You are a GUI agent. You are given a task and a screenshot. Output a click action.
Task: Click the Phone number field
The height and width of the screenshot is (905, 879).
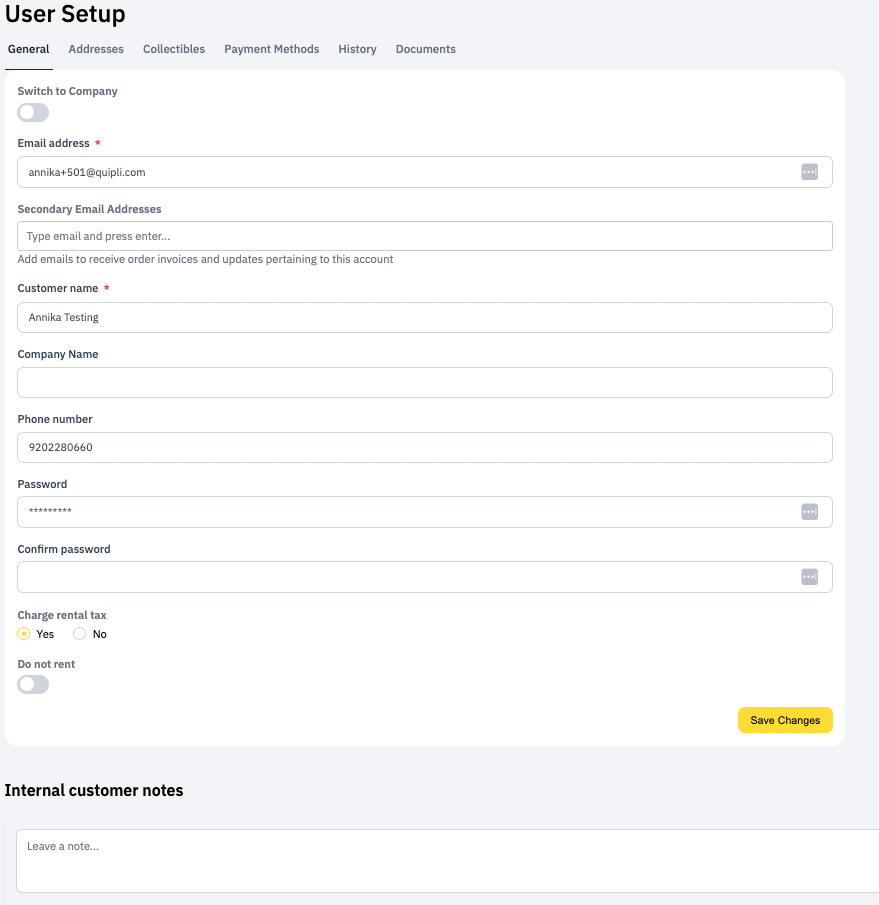pyautogui.click(x=424, y=447)
